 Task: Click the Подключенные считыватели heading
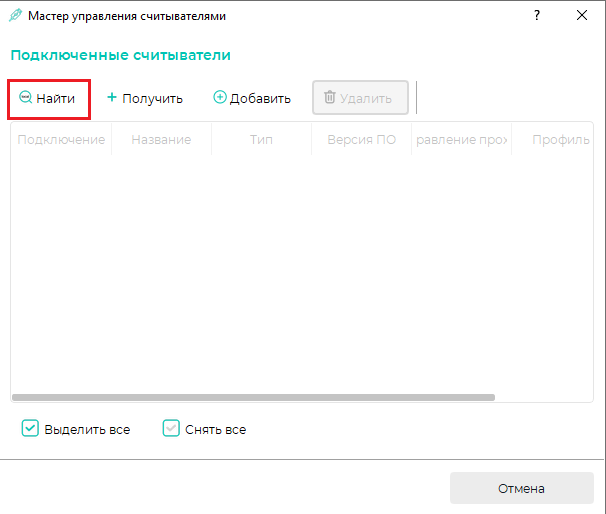pos(121,55)
